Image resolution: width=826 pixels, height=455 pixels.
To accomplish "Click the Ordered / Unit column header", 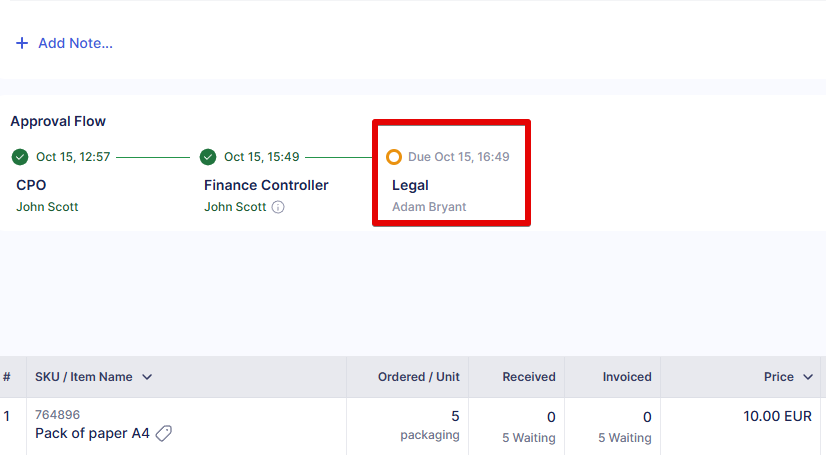I will [x=418, y=377].
